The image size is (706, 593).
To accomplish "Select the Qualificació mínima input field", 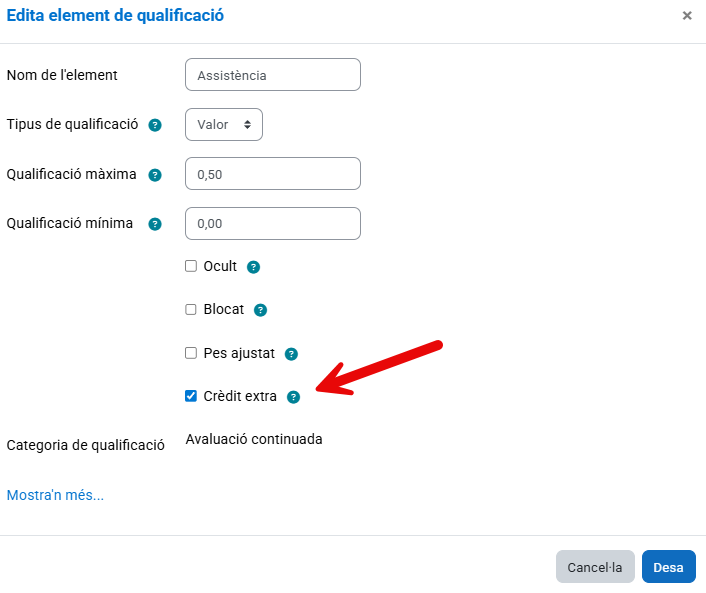I will coord(273,224).
